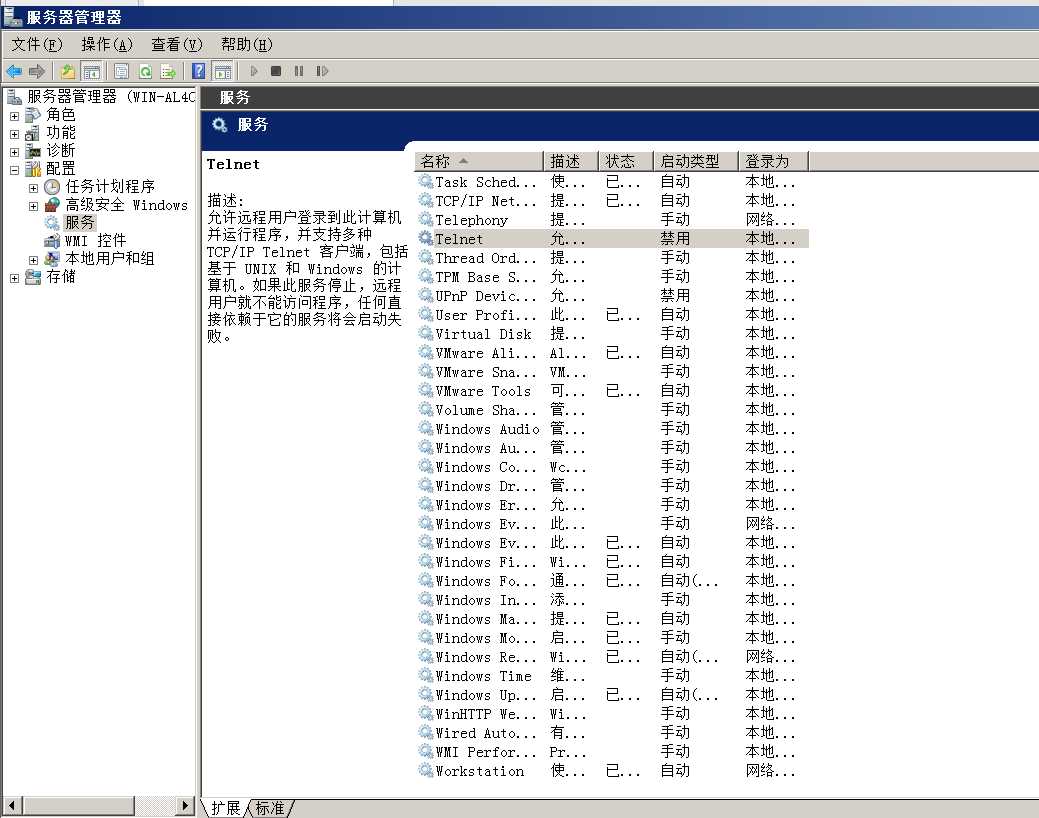Select the Thread Ord... service row
The width and height of the screenshot is (1039, 818).
612,257
